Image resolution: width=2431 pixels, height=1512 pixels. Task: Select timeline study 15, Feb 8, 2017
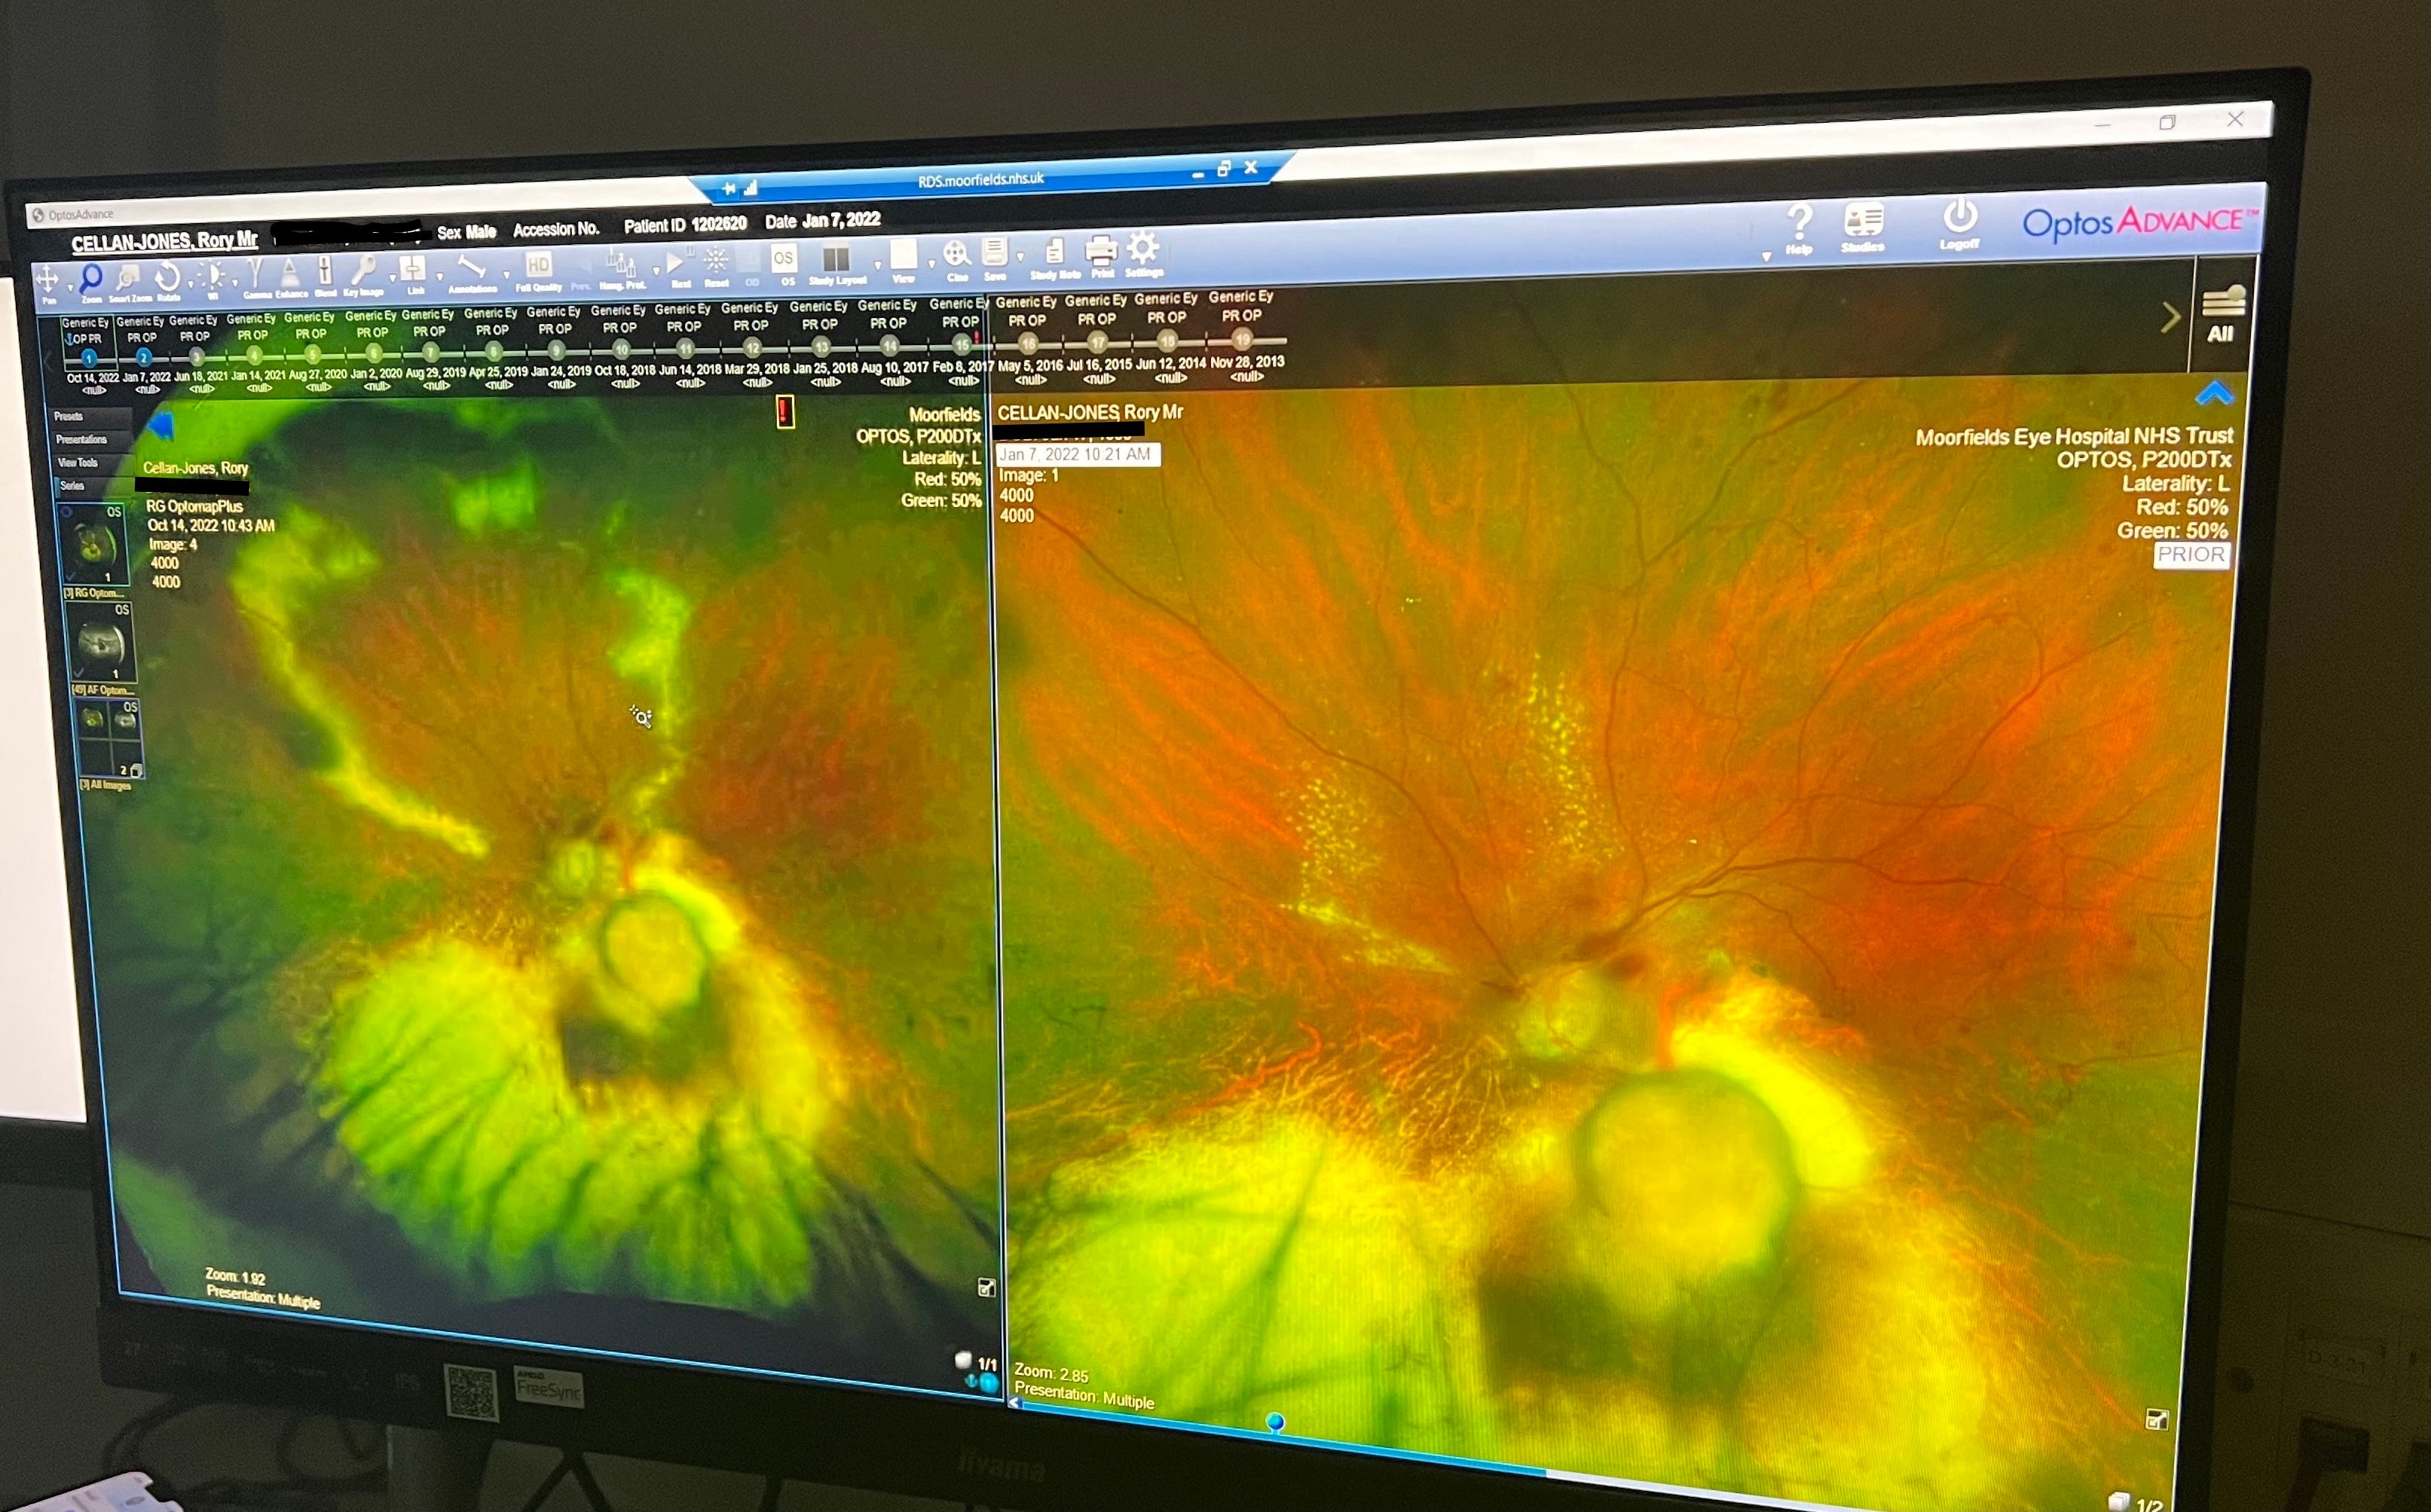click(x=961, y=345)
